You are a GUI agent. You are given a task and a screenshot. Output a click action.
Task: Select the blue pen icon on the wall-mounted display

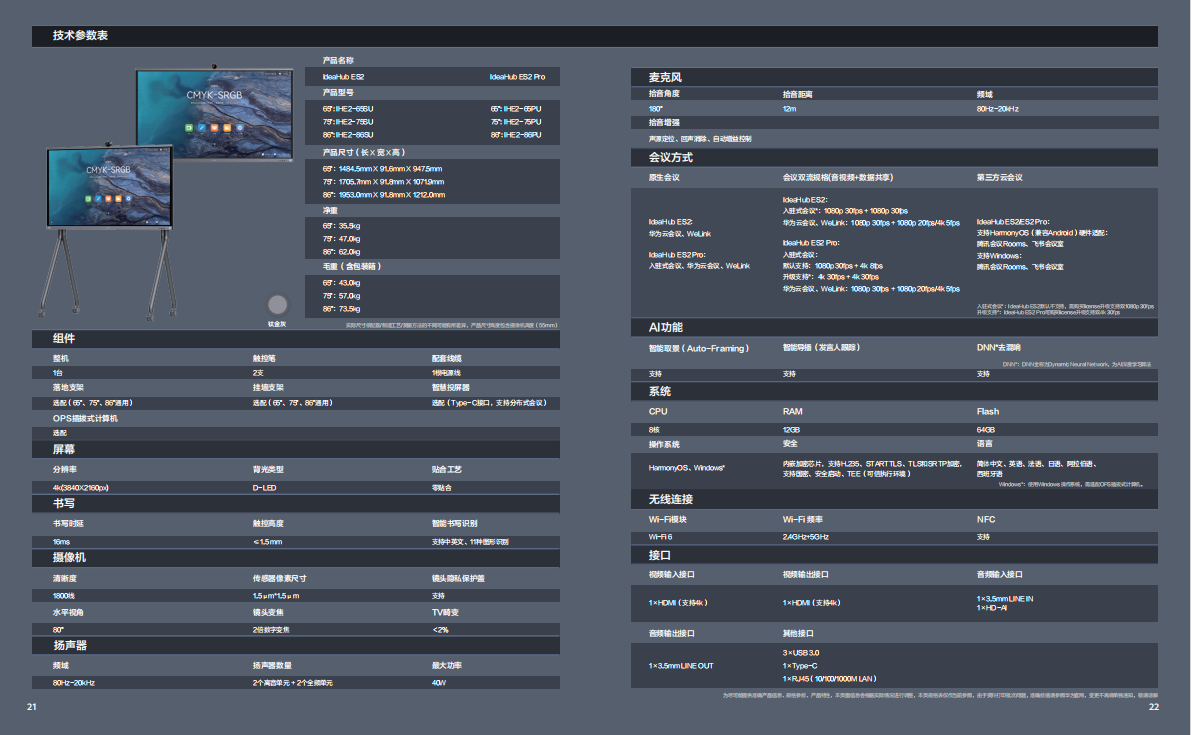201,128
